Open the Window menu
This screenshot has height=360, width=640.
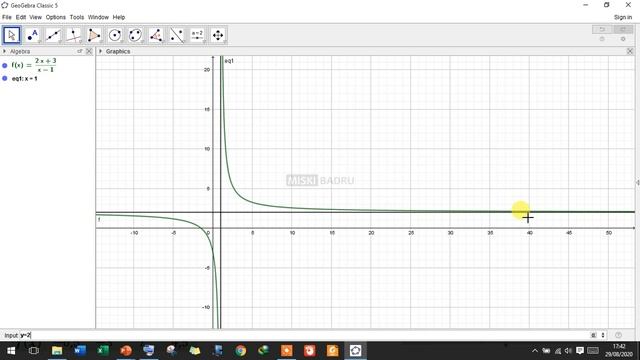98,17
